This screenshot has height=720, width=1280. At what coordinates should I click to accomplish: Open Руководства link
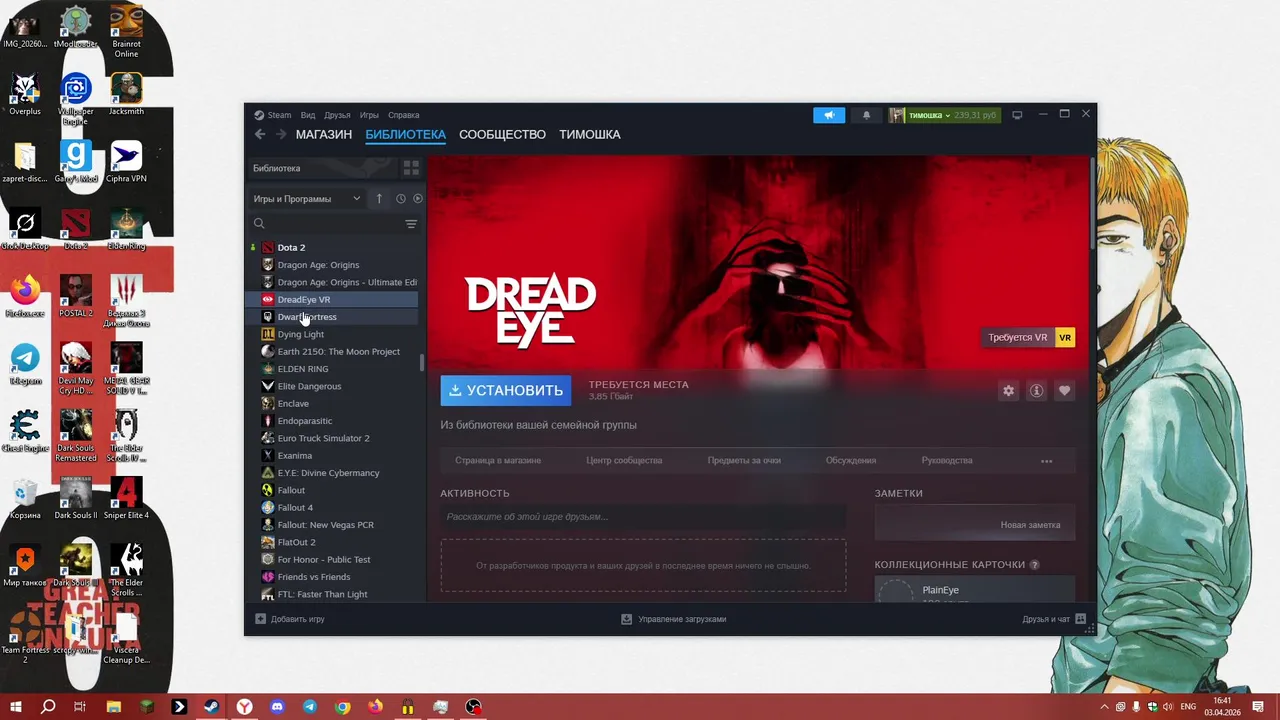[947, 461]
